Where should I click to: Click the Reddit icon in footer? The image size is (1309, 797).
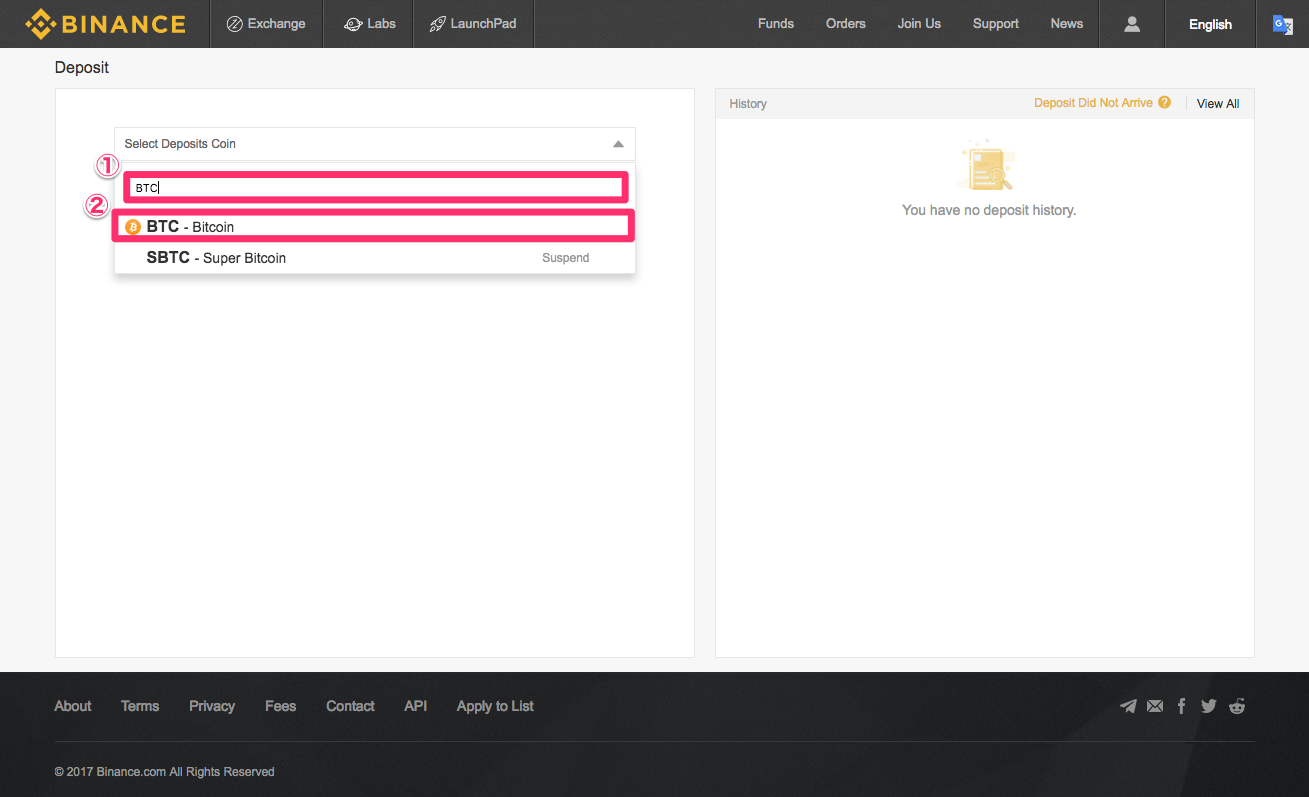pyautogui.click(x=1237, y=706)
